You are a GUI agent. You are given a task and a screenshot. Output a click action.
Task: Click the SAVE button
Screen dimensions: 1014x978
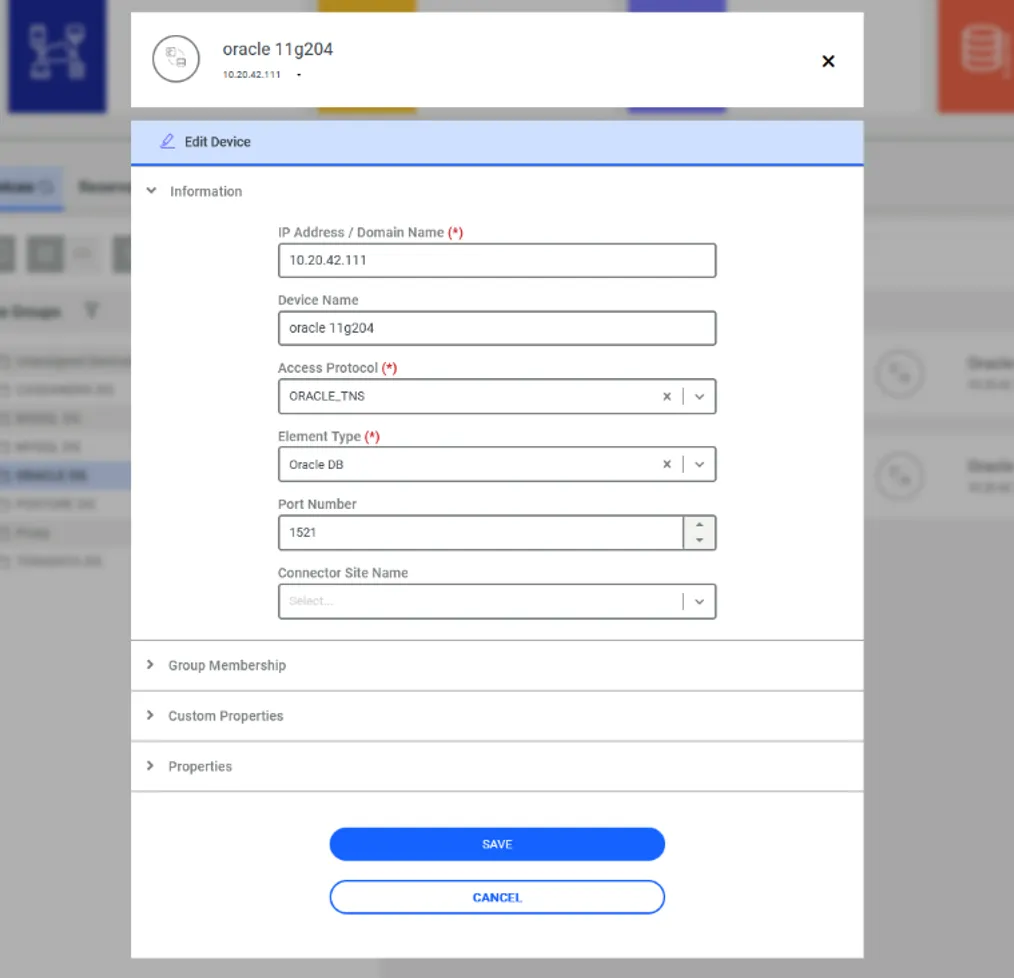coord(497,844)
